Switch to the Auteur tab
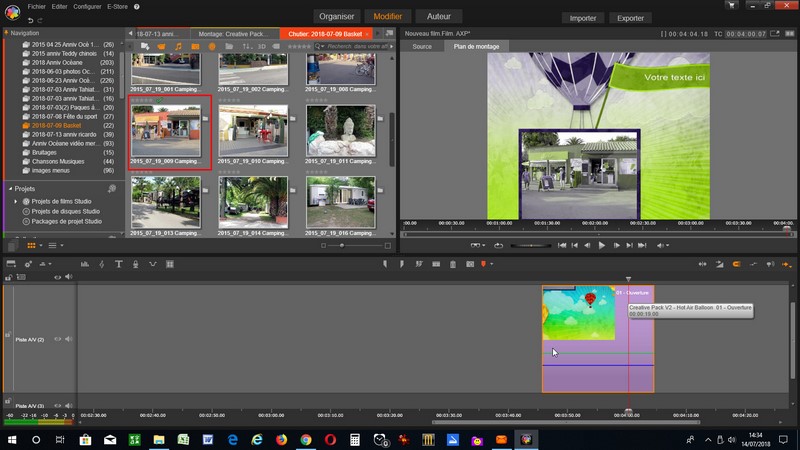This screenshot has height=450, width=800. pos(439,16)
